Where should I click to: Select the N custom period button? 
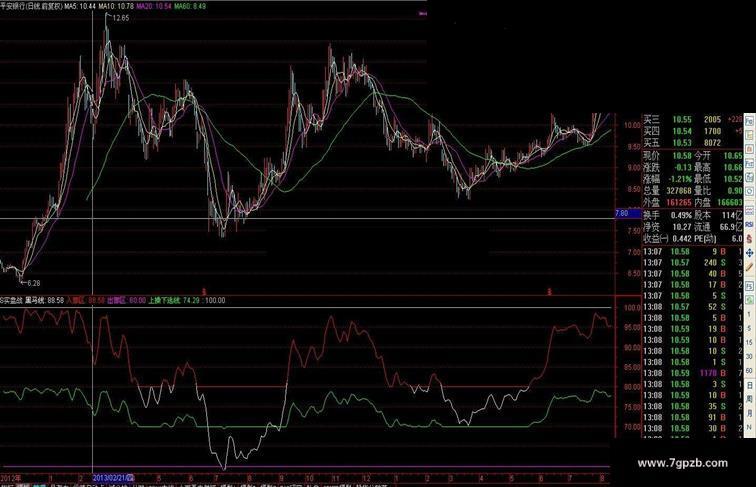click(x=749, y=426)
